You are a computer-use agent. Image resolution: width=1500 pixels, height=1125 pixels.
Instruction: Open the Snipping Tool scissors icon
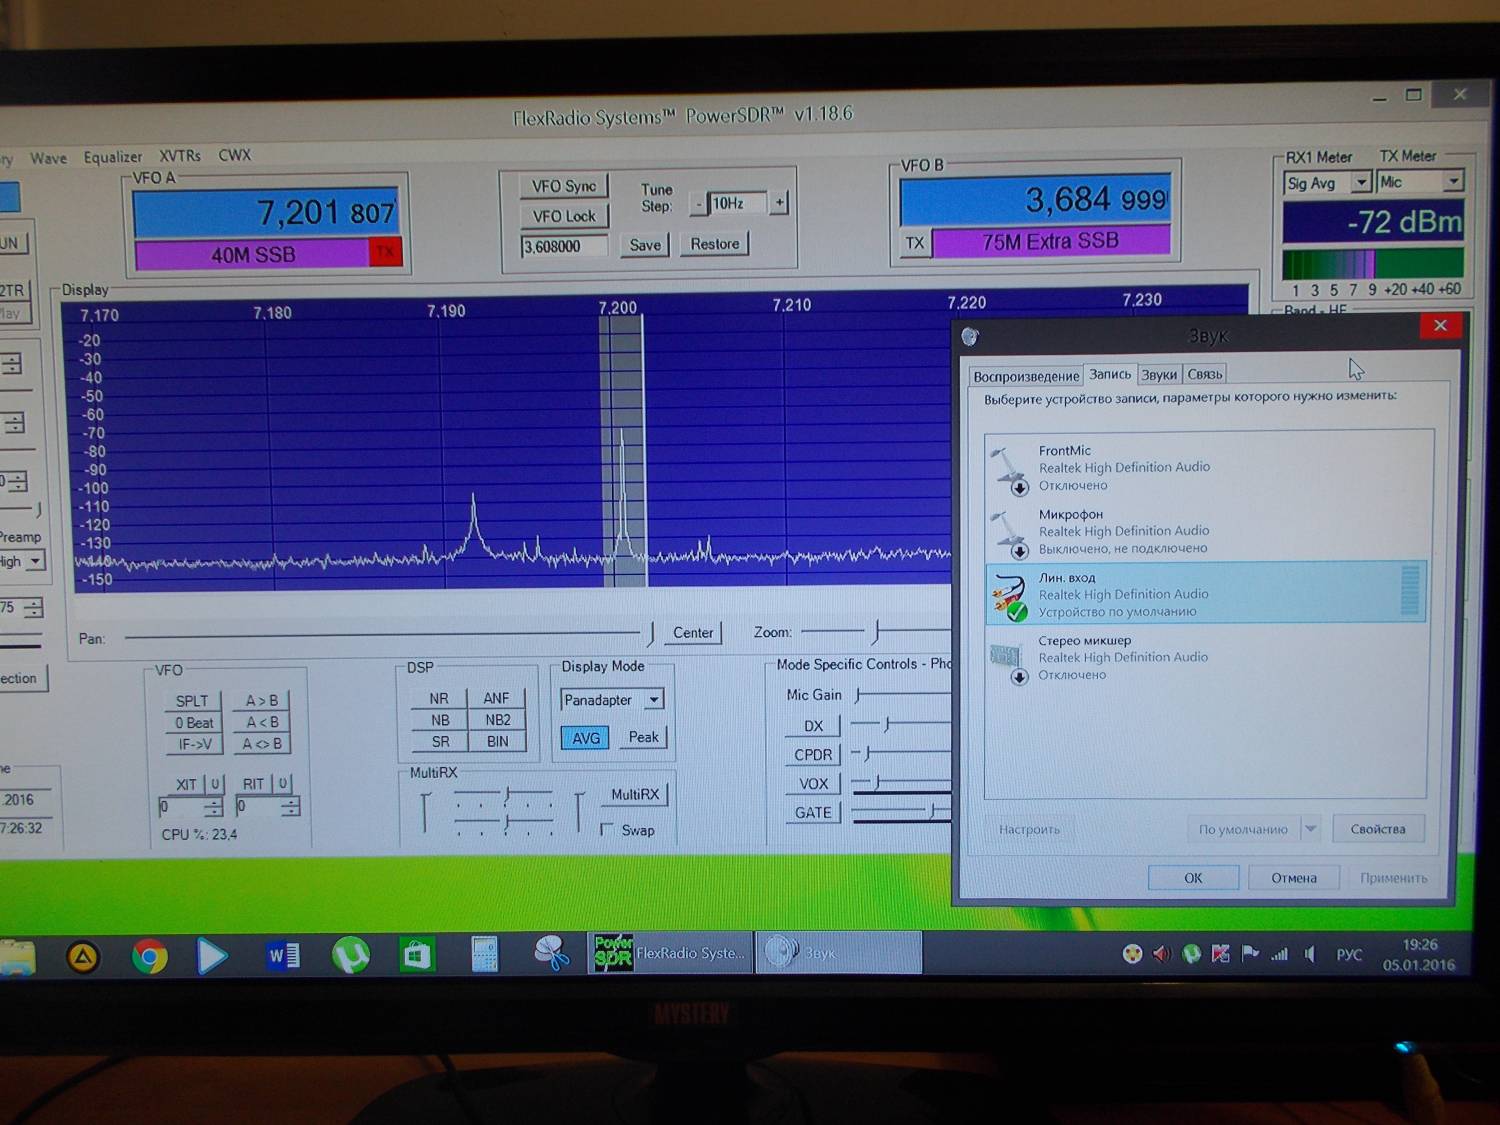[551, 953]
